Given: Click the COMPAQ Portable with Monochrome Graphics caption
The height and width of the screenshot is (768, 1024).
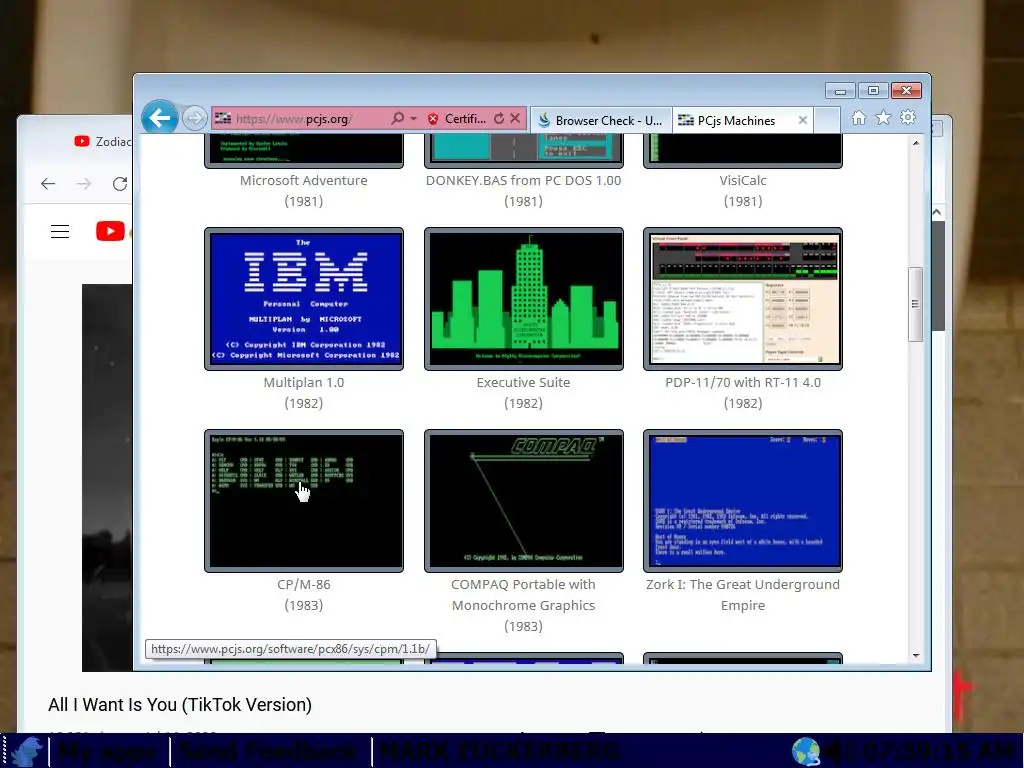Looking at the screenshot, I should (523, 595).
